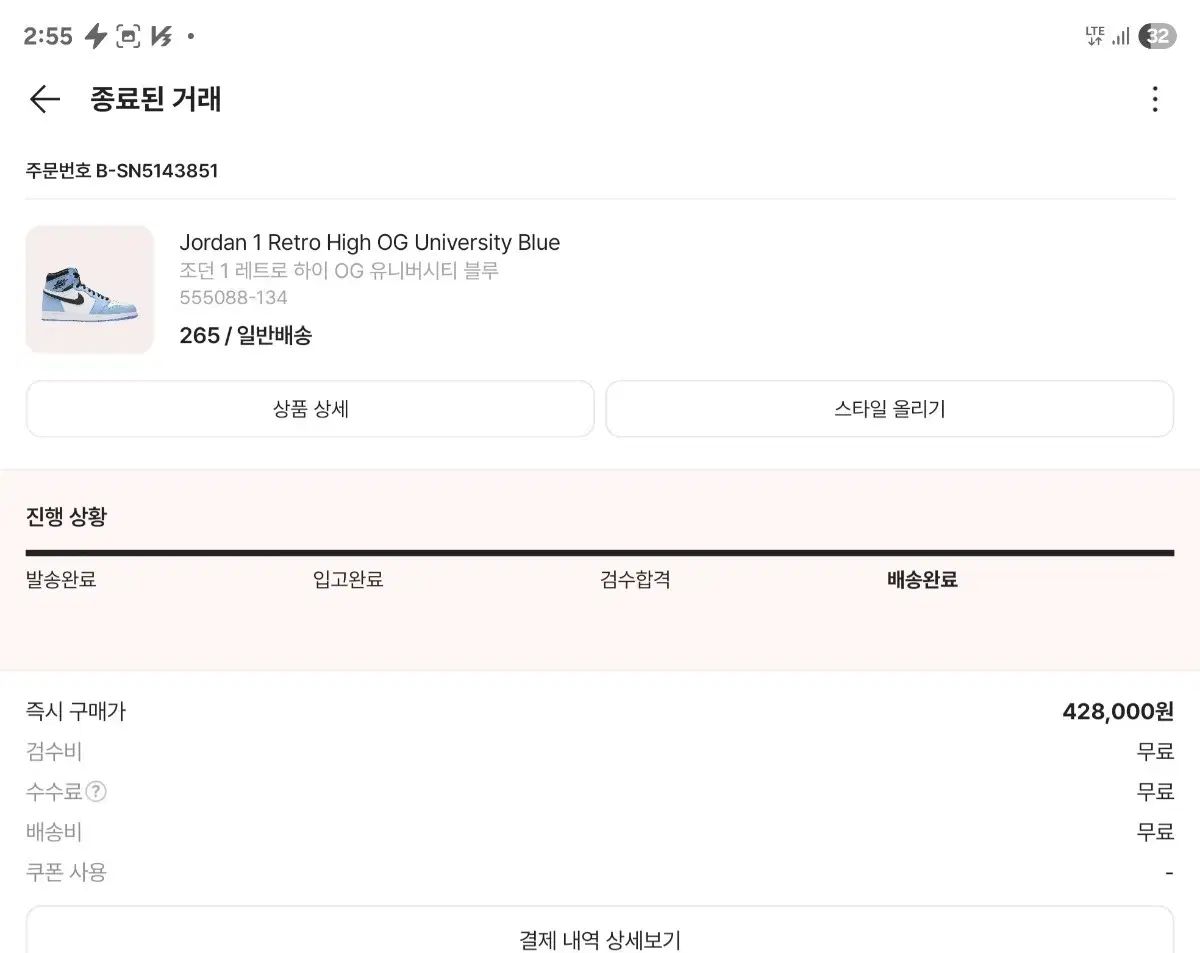The width and height of the screenshot is (1200, 953).
Task: Tap the 428,000원 purchase price
Action: click(x=1117, y=712)
